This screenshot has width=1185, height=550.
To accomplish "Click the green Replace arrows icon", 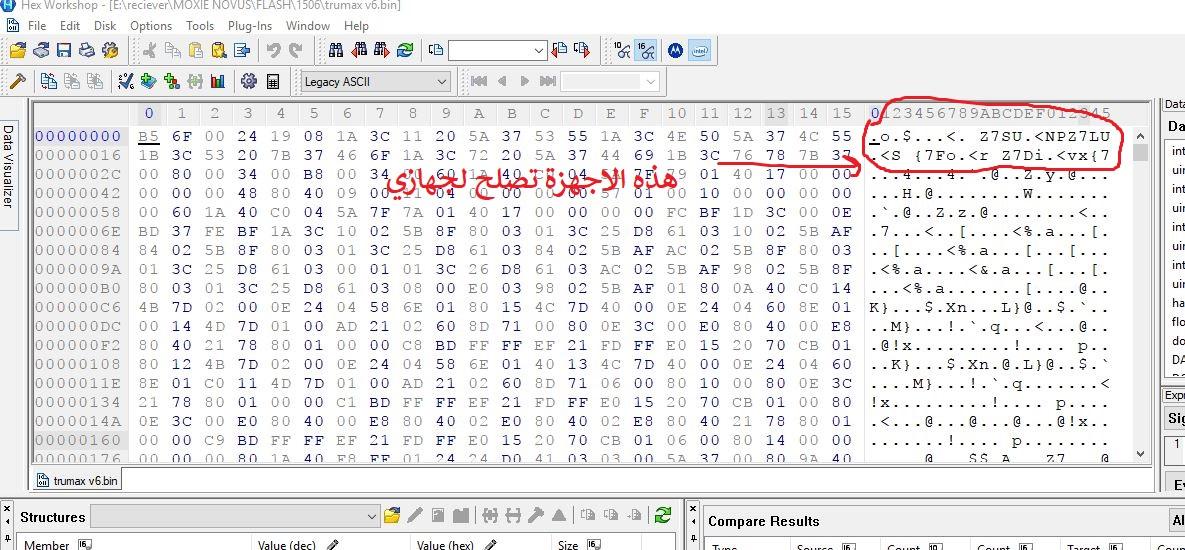I will point(405,51).
